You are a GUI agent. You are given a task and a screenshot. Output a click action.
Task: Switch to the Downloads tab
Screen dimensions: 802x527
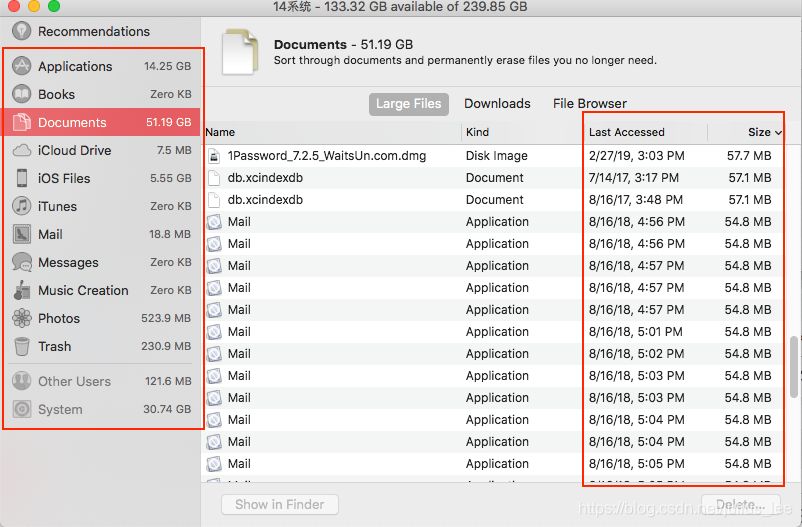[x=497, y=104]
